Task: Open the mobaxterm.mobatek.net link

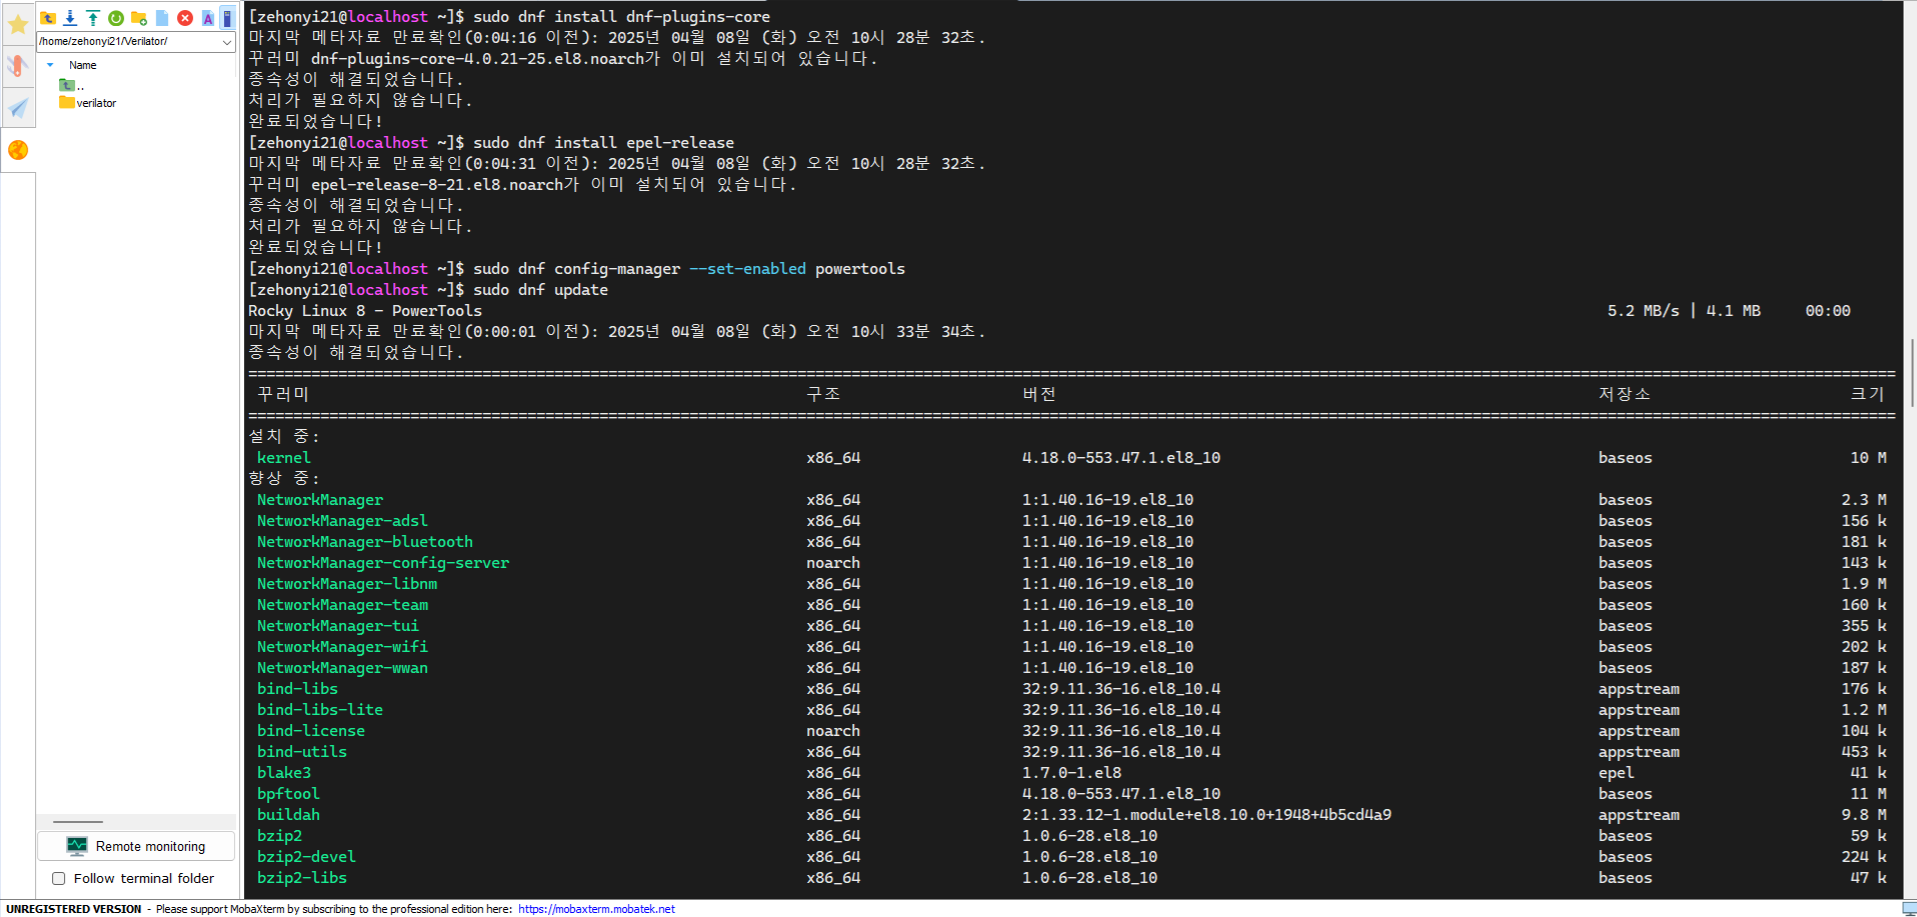Action: 596,909
